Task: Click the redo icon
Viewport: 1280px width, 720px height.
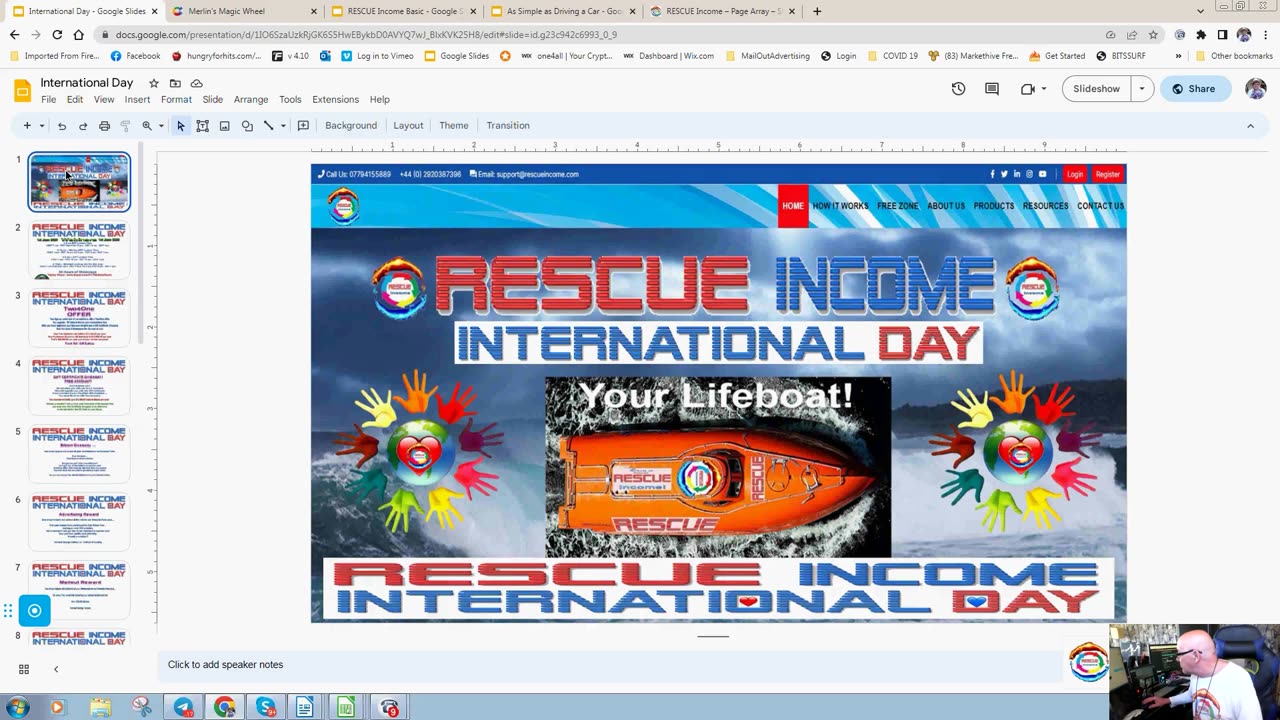Action: [x=83, y=126]
